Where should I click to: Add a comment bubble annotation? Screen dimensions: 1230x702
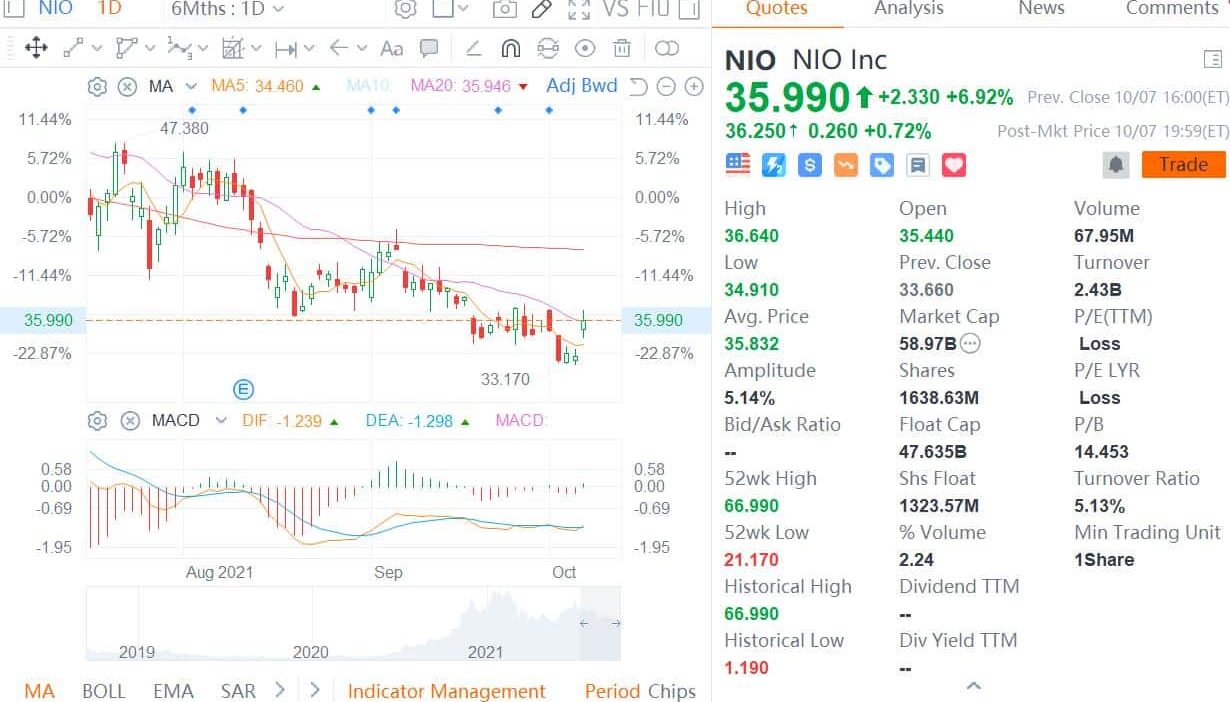[x=429, y=48]
